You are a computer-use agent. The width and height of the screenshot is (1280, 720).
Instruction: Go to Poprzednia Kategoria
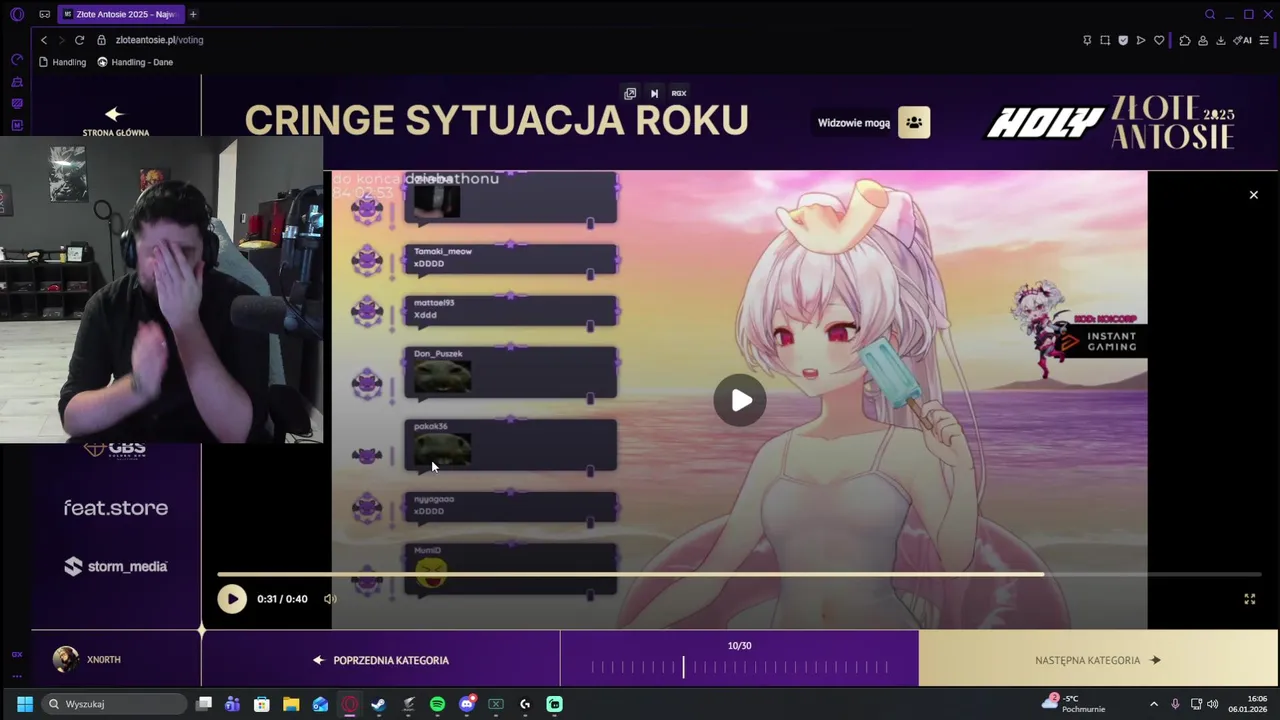(x=381, y=660)
